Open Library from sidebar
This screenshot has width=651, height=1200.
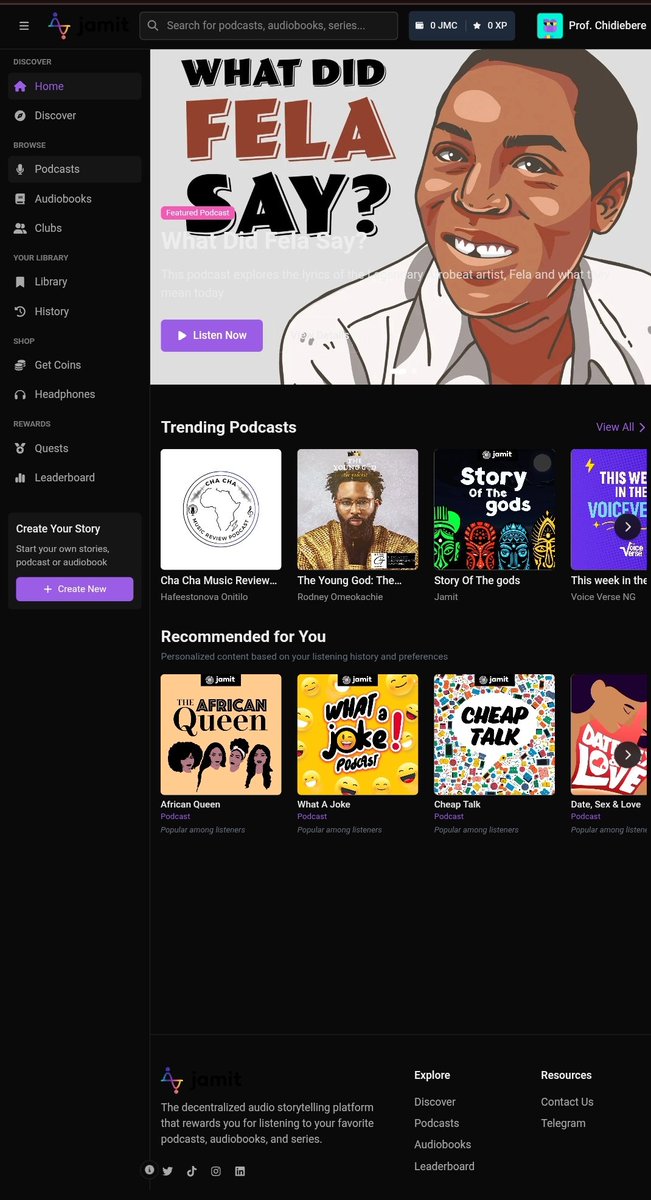[75, 282]
